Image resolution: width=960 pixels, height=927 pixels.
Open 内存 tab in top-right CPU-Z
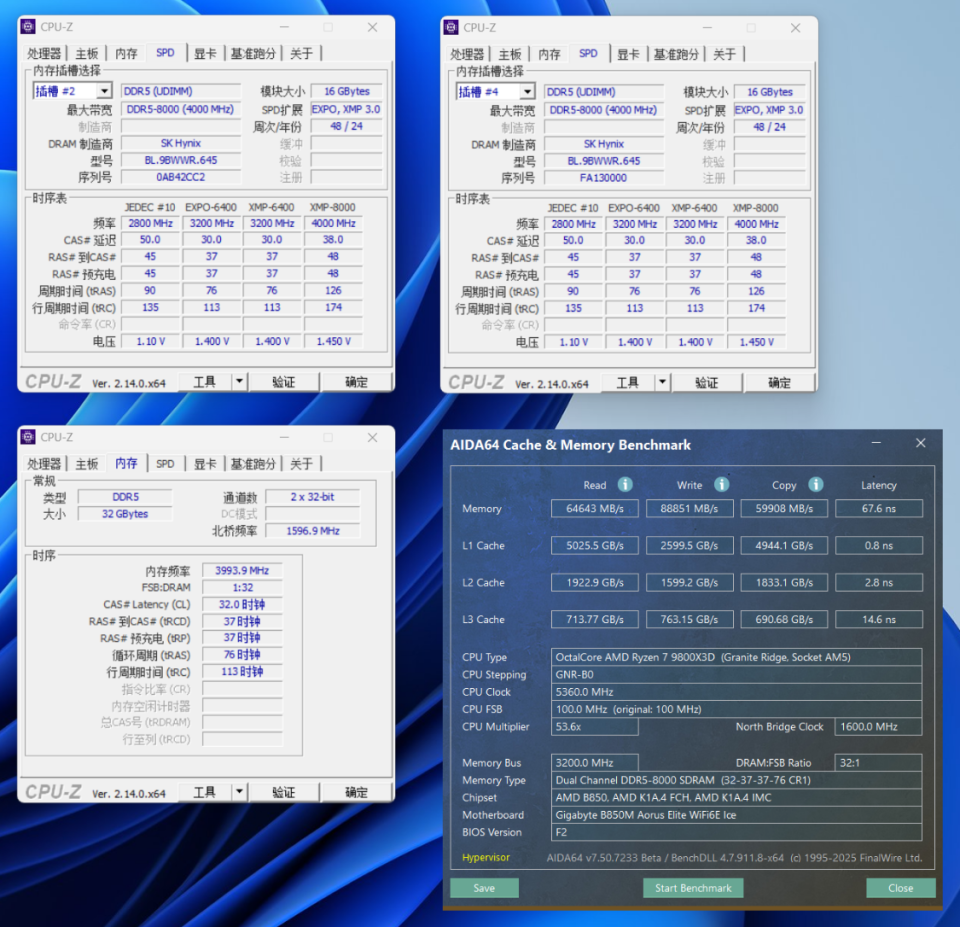click(549, 54)
